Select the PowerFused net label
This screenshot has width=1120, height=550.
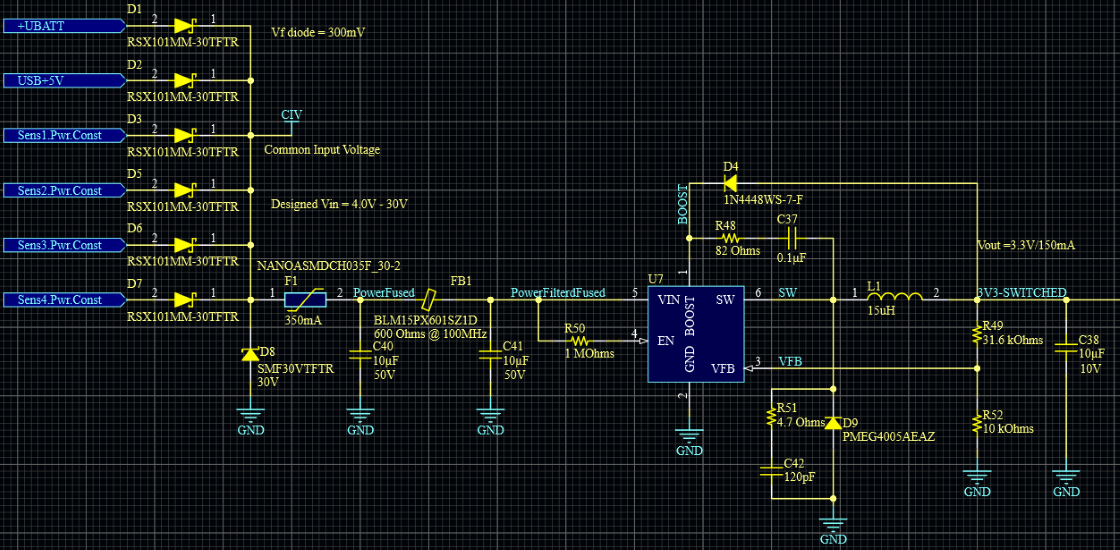pyautogui.click(x=384, y=293)
